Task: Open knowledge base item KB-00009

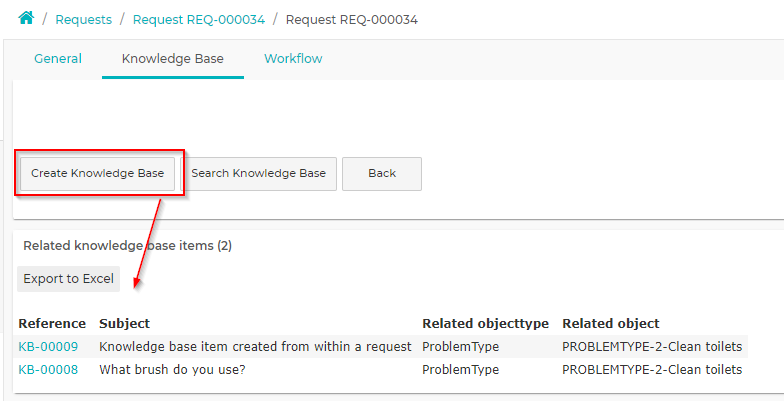Action: click(x=48, y=346)
